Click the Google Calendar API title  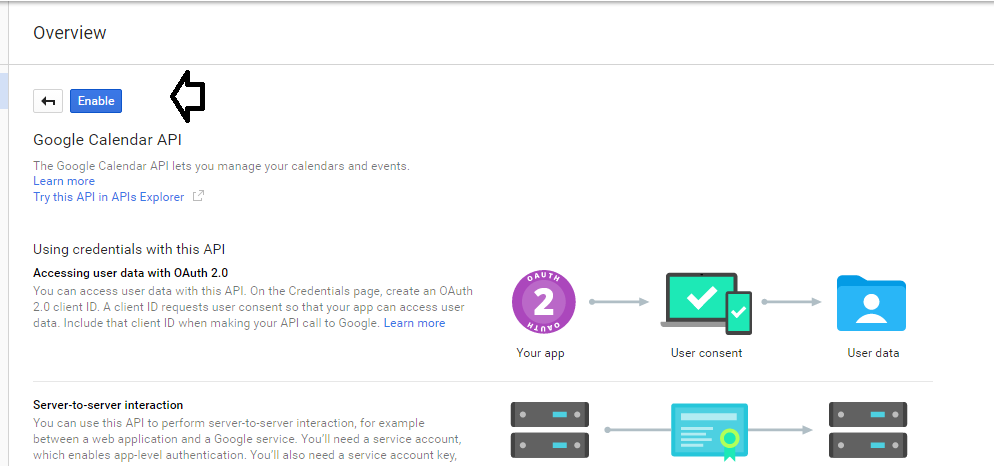click(107, 139)
